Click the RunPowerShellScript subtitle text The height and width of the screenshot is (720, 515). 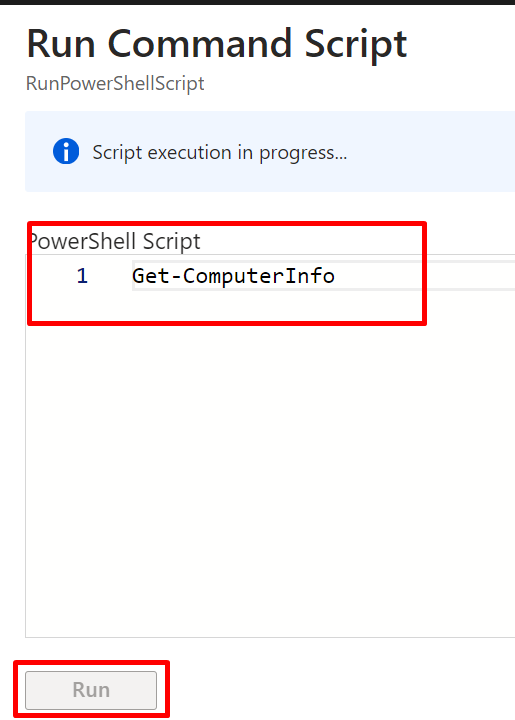point(115,84)
